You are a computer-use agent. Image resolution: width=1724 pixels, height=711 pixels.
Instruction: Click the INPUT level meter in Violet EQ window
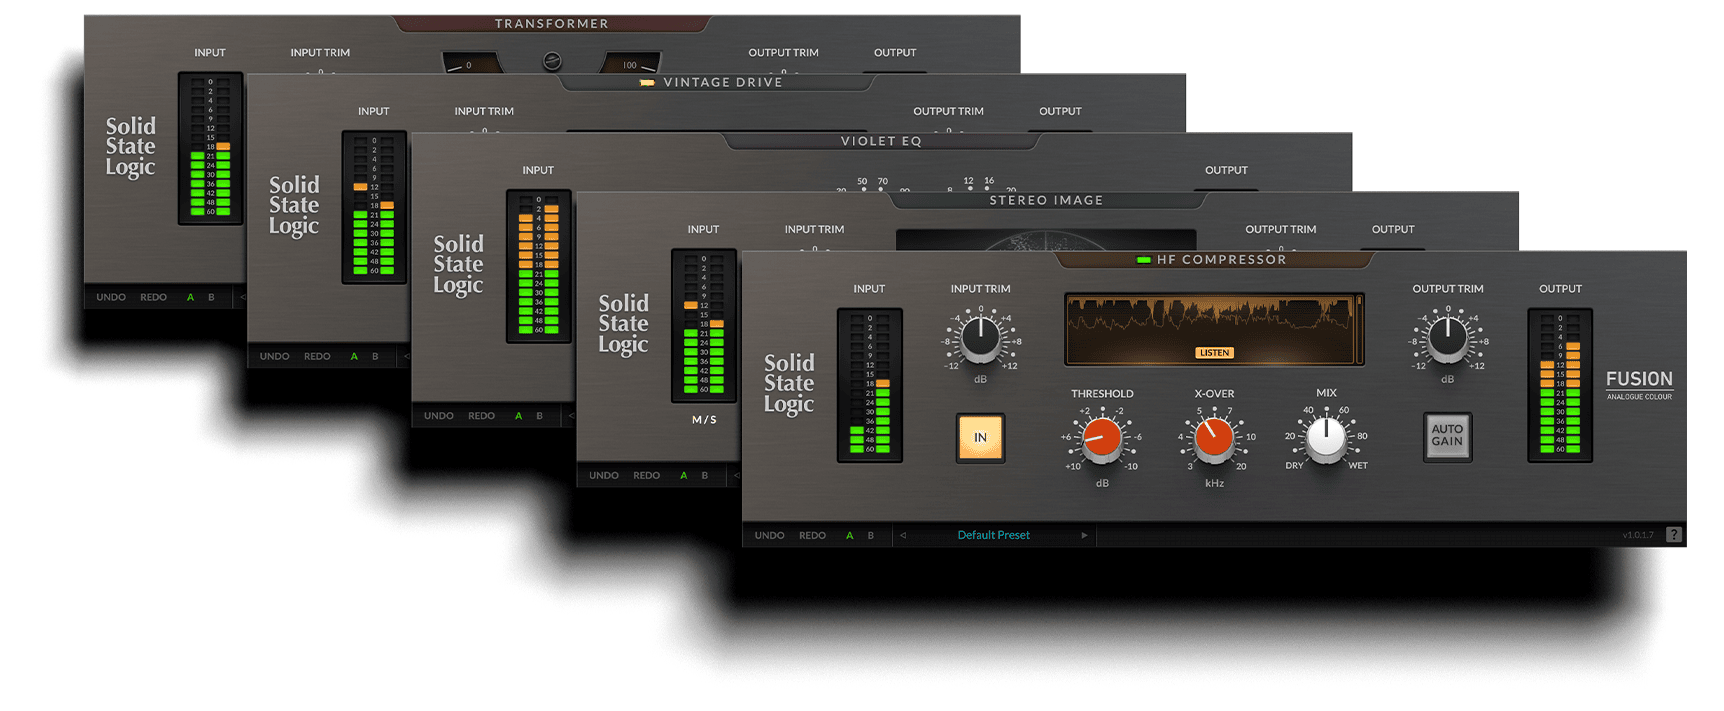[538, 266]
